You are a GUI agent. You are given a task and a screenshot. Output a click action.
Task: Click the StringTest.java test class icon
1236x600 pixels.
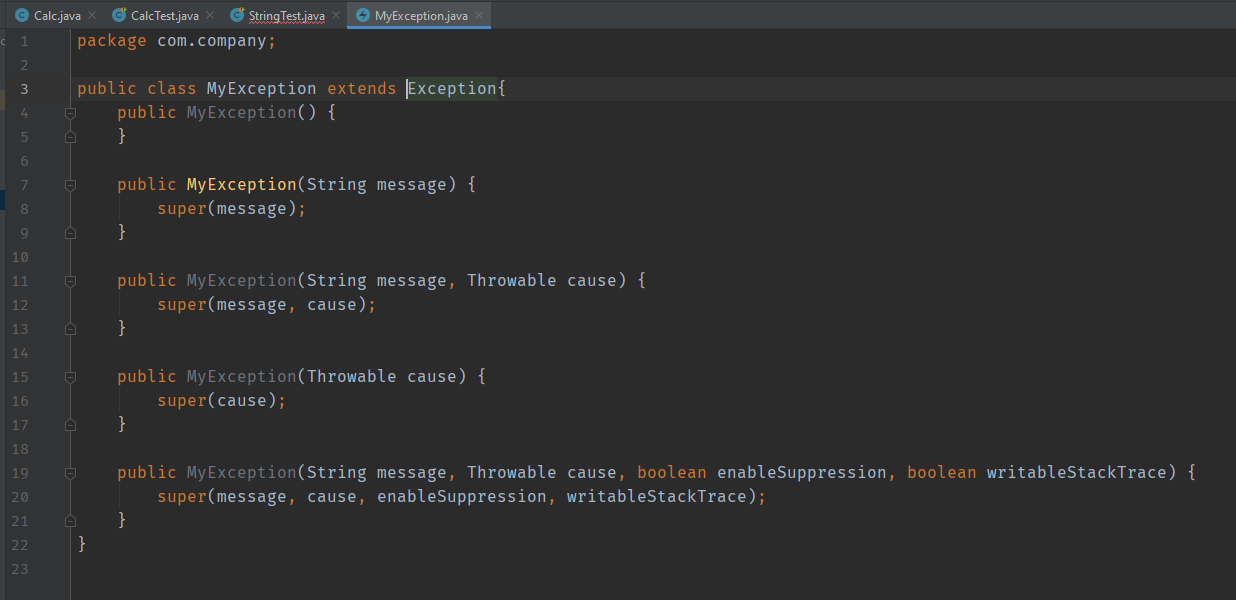click(x=237, y=16)
